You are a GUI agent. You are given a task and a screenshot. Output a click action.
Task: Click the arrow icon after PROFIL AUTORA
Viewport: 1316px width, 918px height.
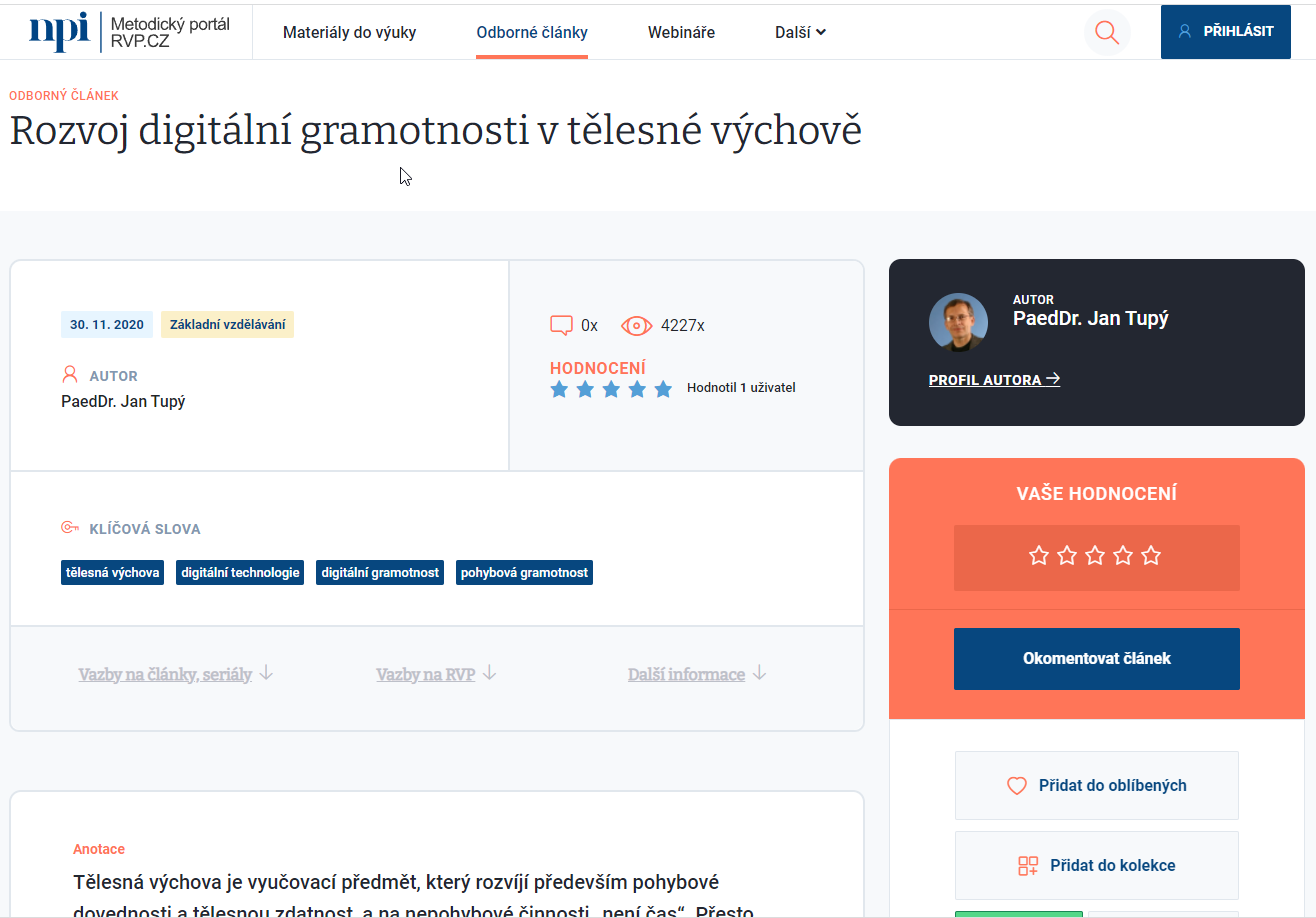(x=1053, y=379)
